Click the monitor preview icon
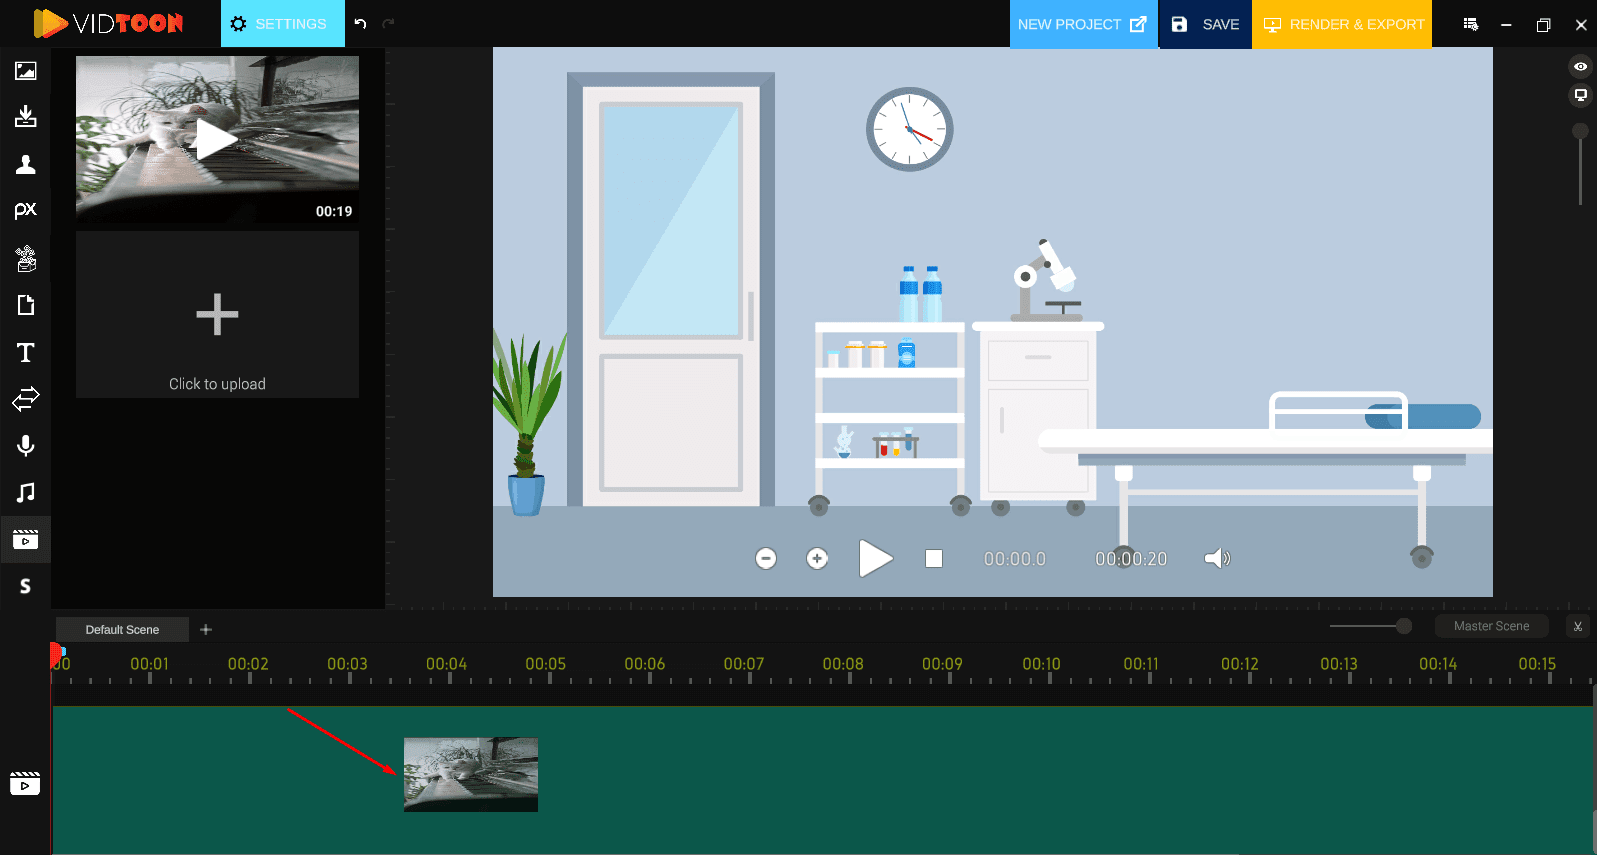The height and width of the screenshot is (855, 1597). pyautogui.click(x=1581, y=95)
